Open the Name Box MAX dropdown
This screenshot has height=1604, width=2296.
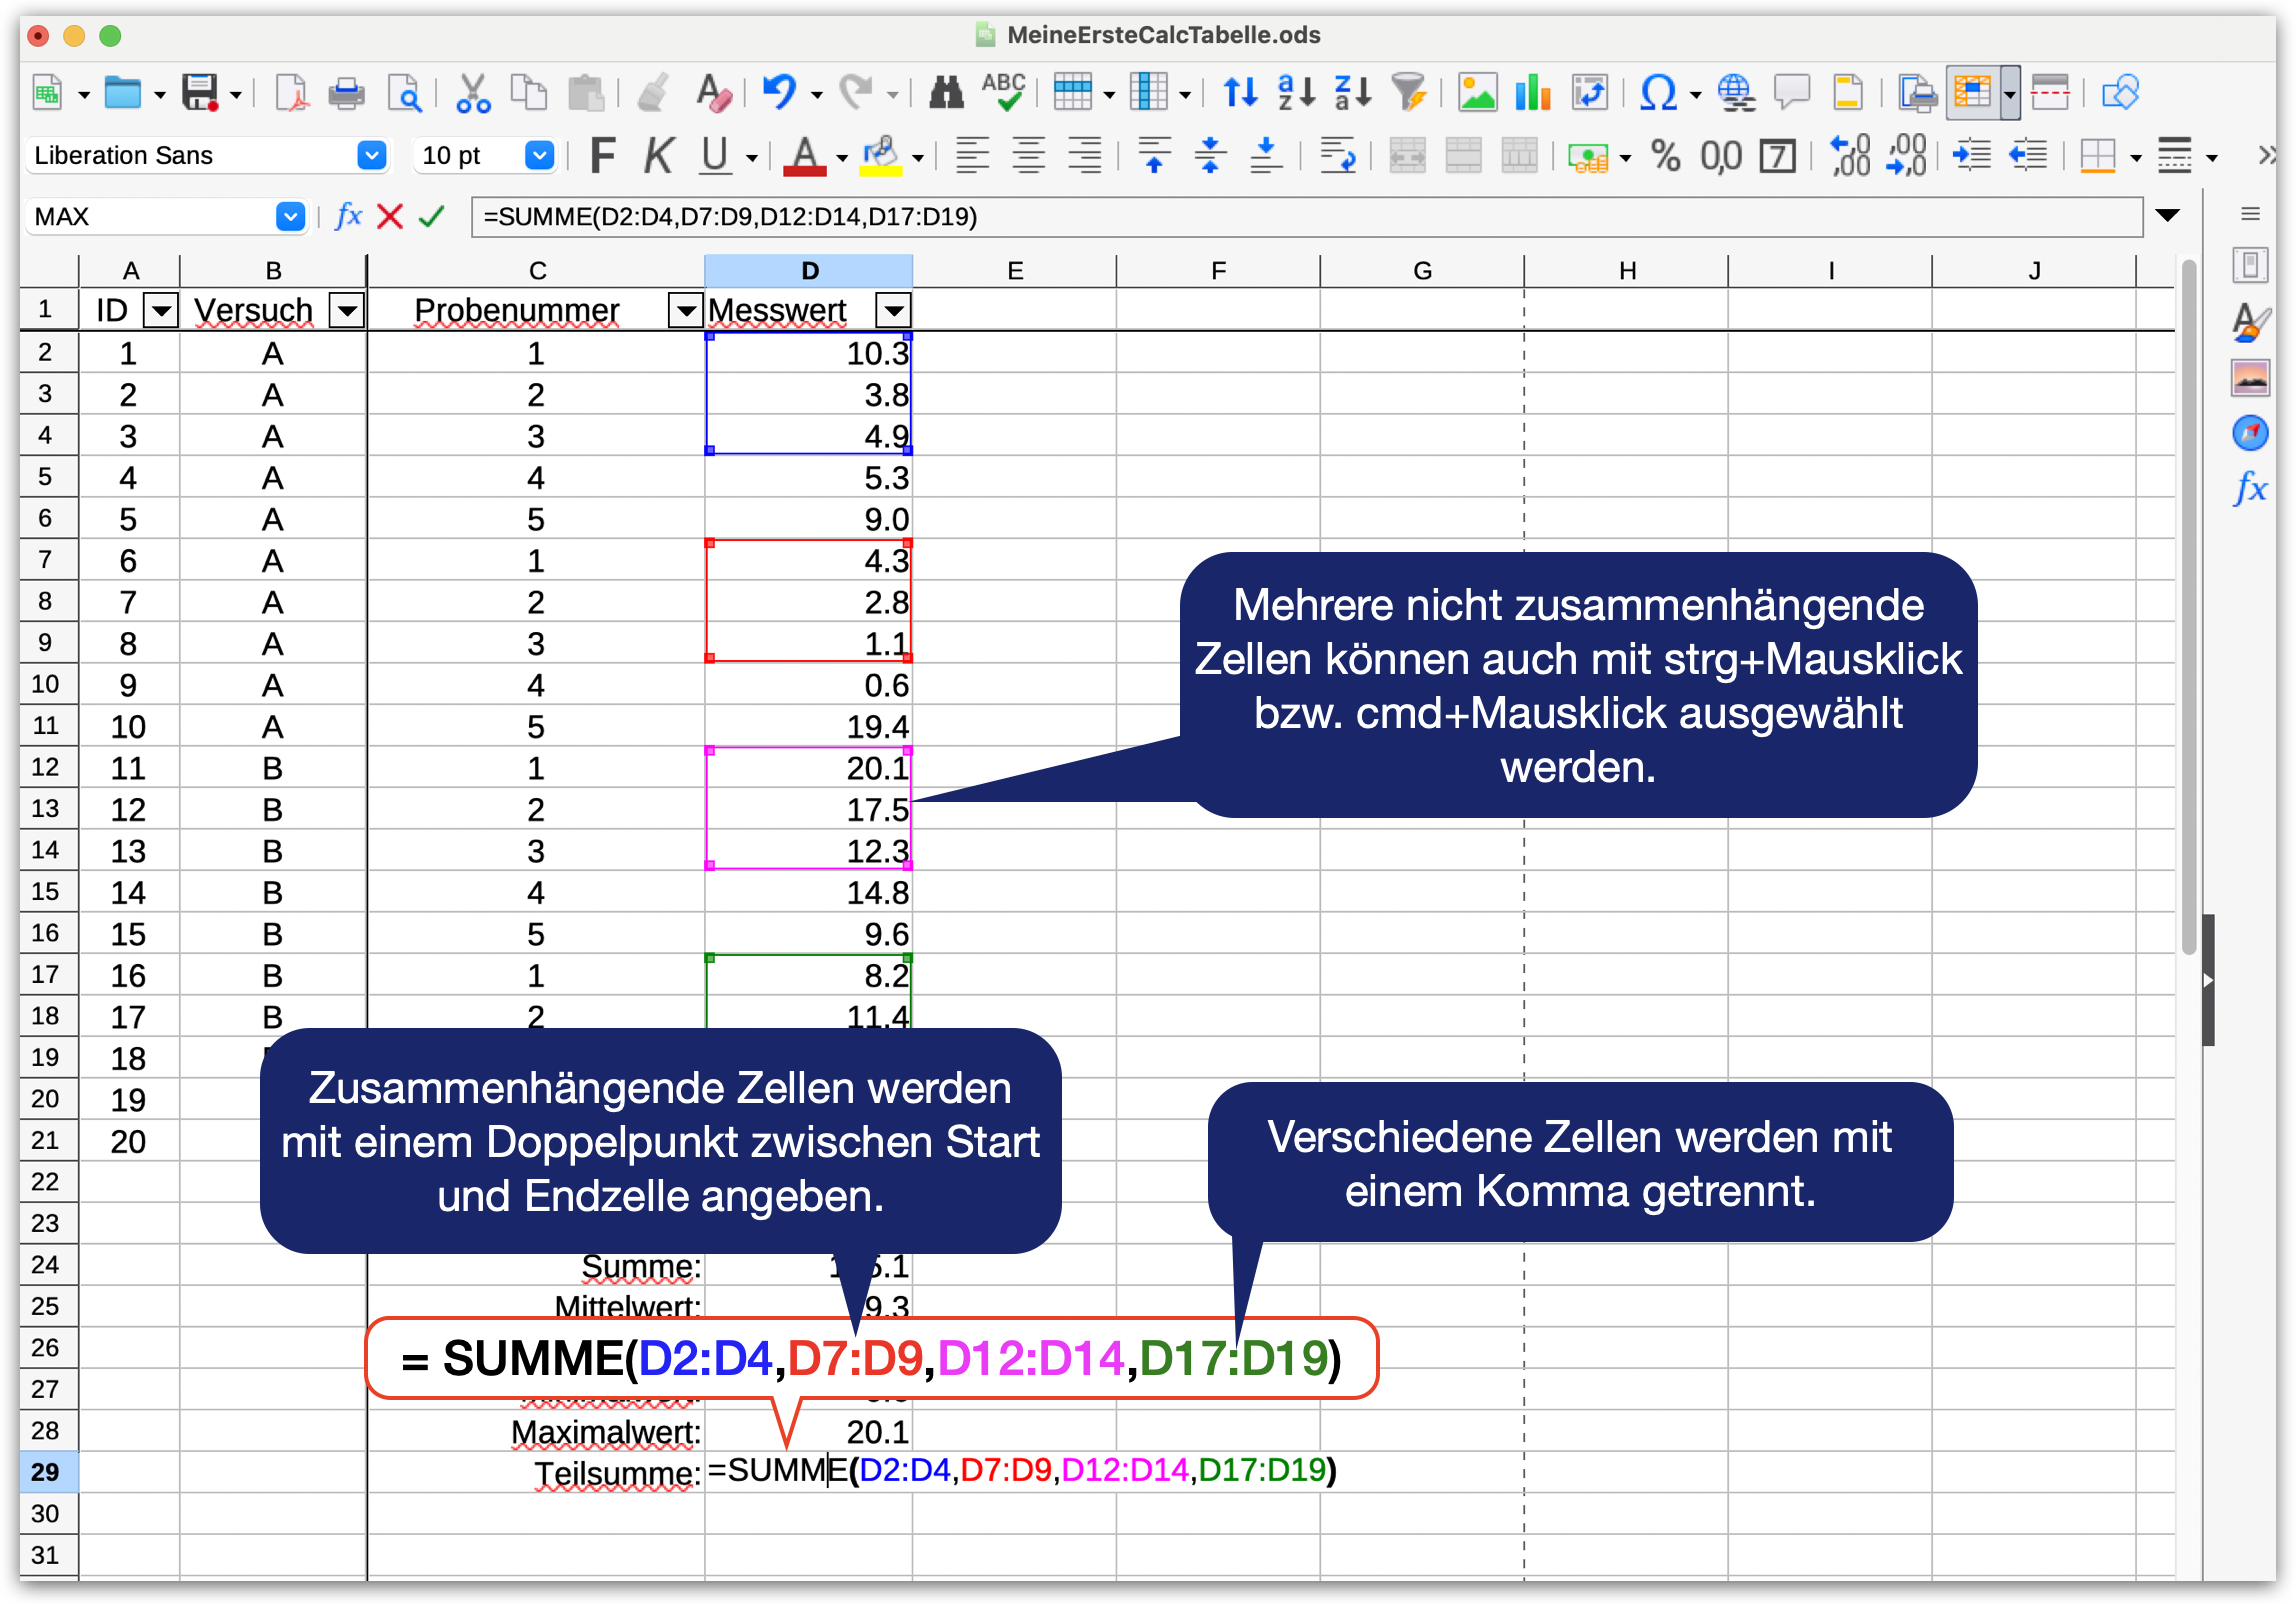point(290,216)
